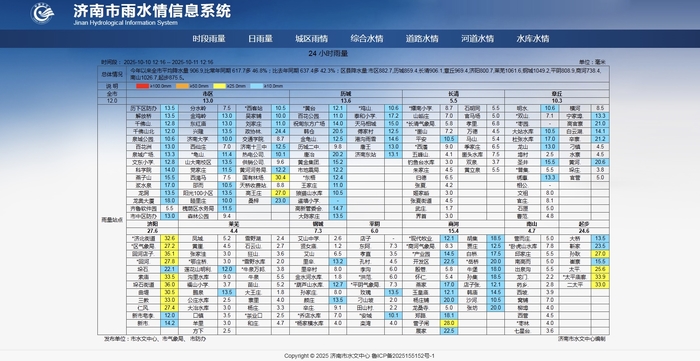Image resolution: width=700 pixels, height=361 pixels.
Task: Click the 祝甸东方广场 station name
Action: (x=309, y=124)
